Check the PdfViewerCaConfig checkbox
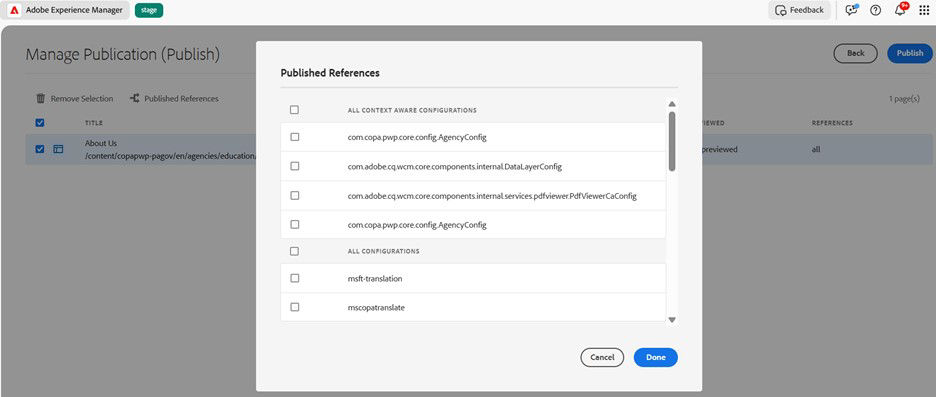Screen dimensions: 936x397 [x=294, y=195]
